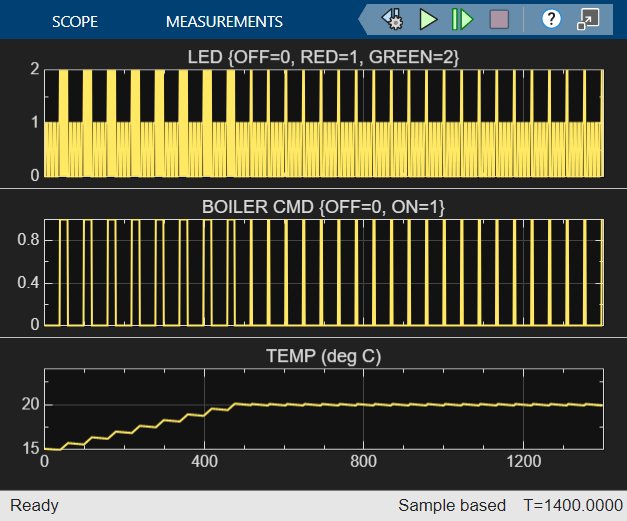
Task: Click the 400 x-axis tick label
Action: click(x=204, y=461)
